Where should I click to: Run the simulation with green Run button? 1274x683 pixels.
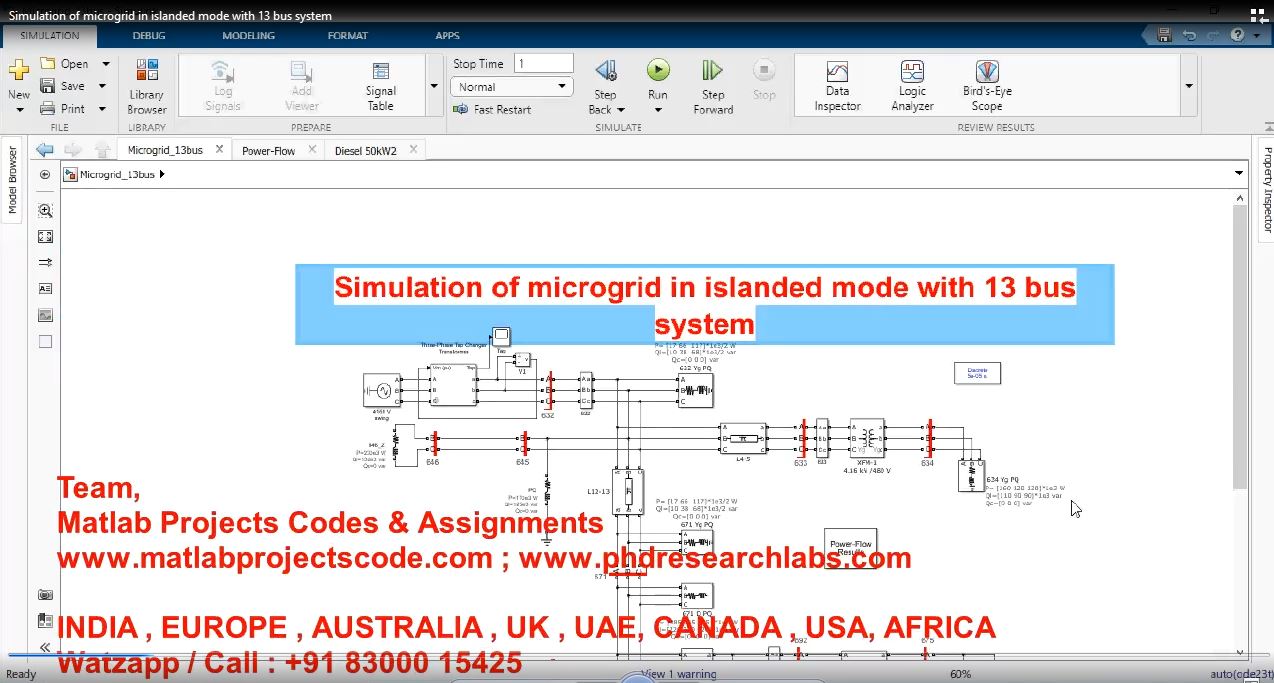pyautogui.click(x=658, y=69)
